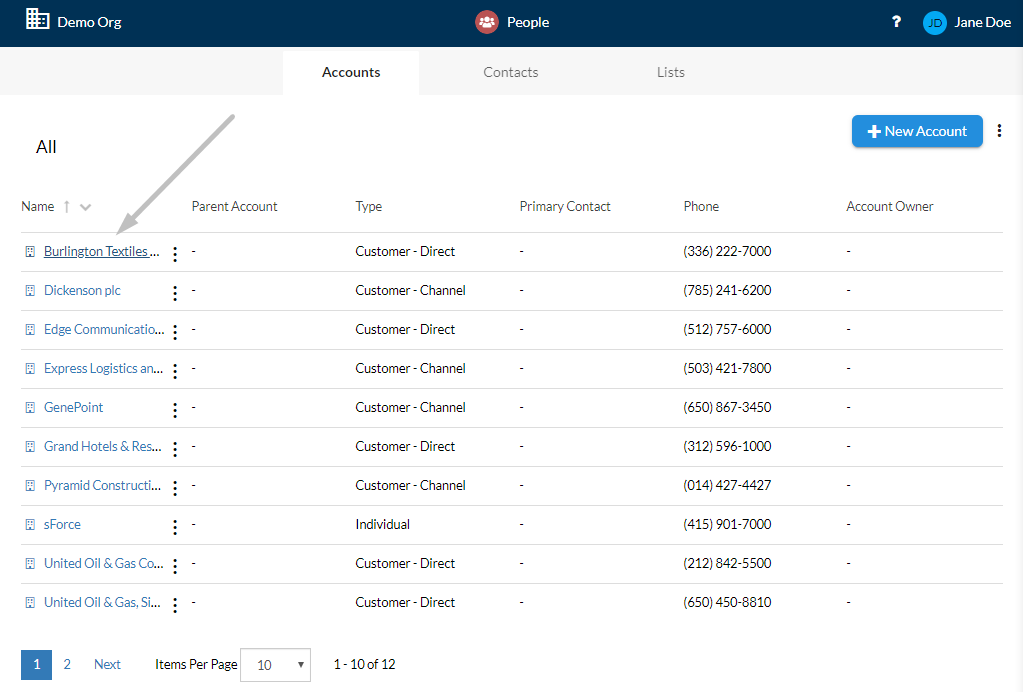Viewport: 1023px width, 692px height.
Task: Open the help question mark icon
Action: click(896, 22)
